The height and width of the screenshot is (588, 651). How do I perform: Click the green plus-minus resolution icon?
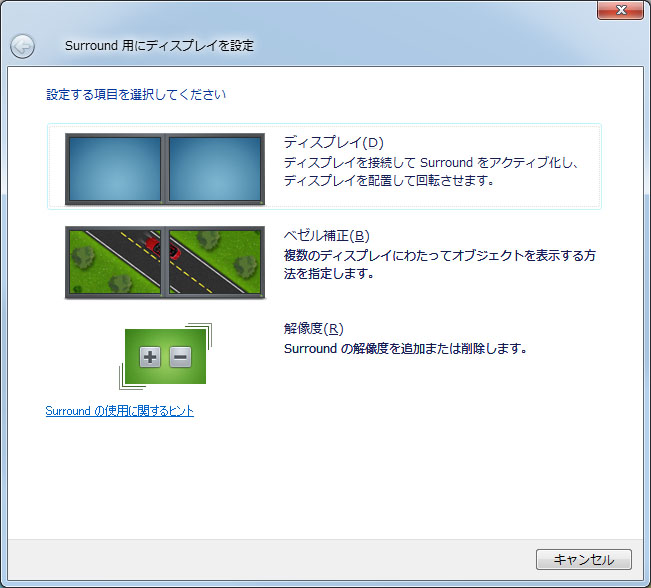click(165, 356)
